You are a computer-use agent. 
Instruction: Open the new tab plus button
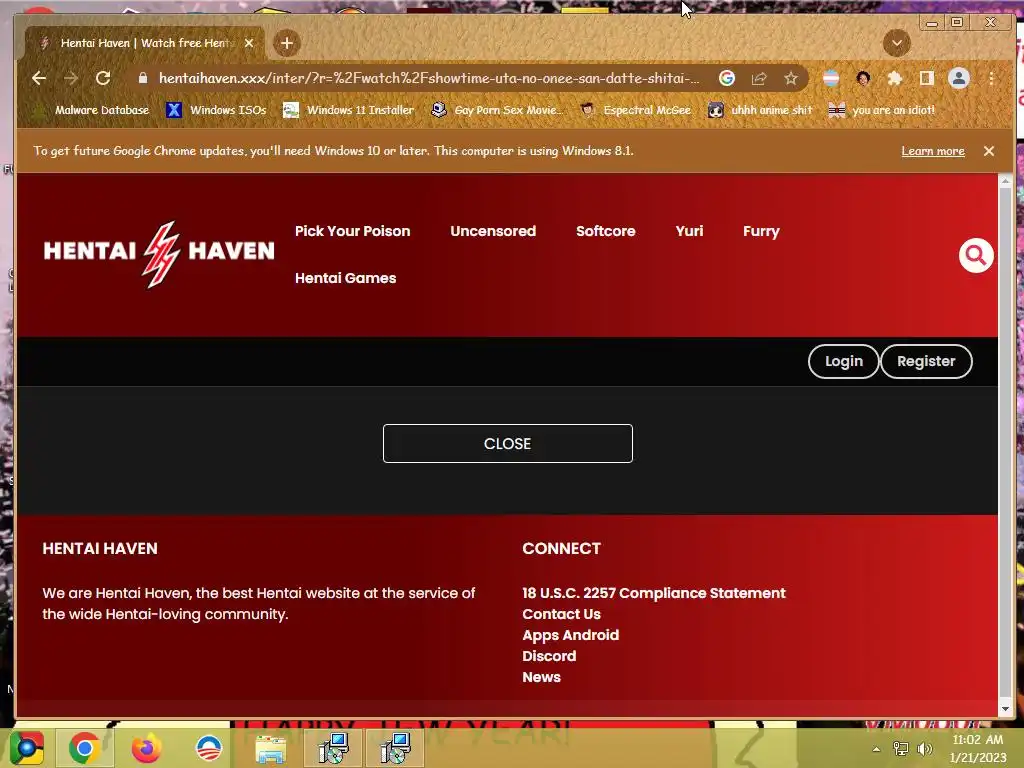coord(287,43)
